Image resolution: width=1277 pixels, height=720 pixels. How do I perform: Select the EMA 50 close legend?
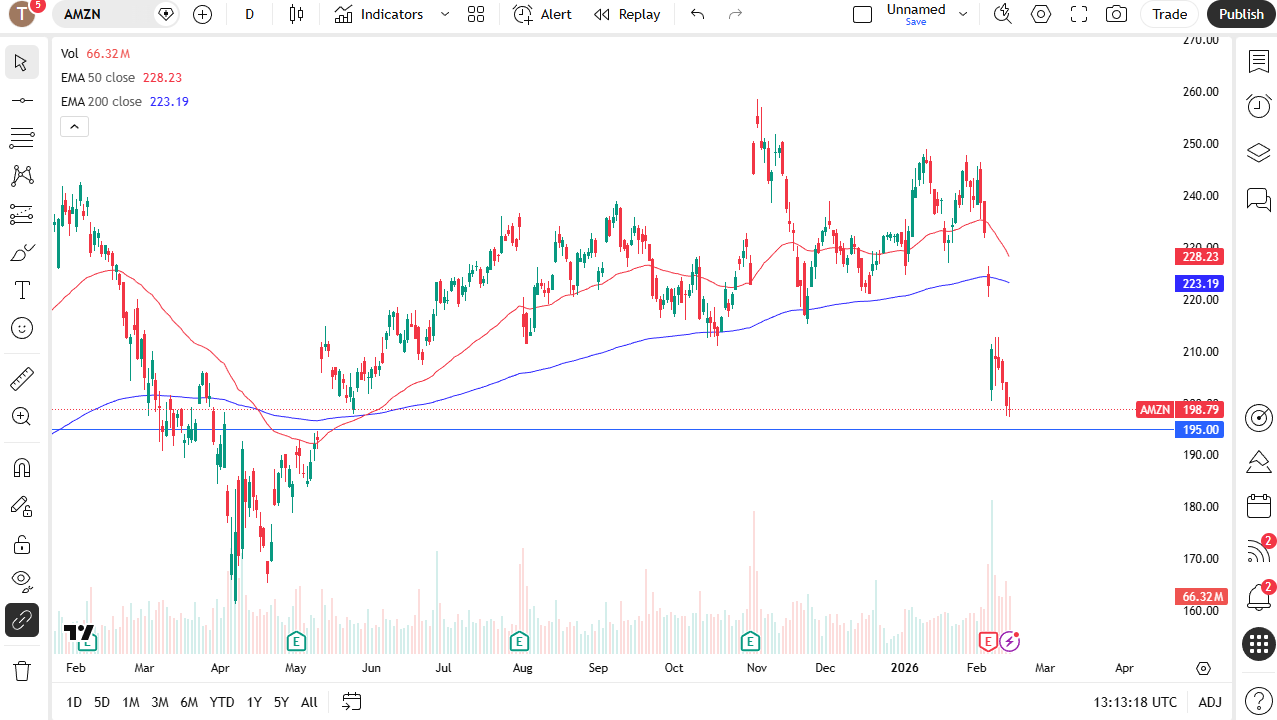tap(98, 77)
